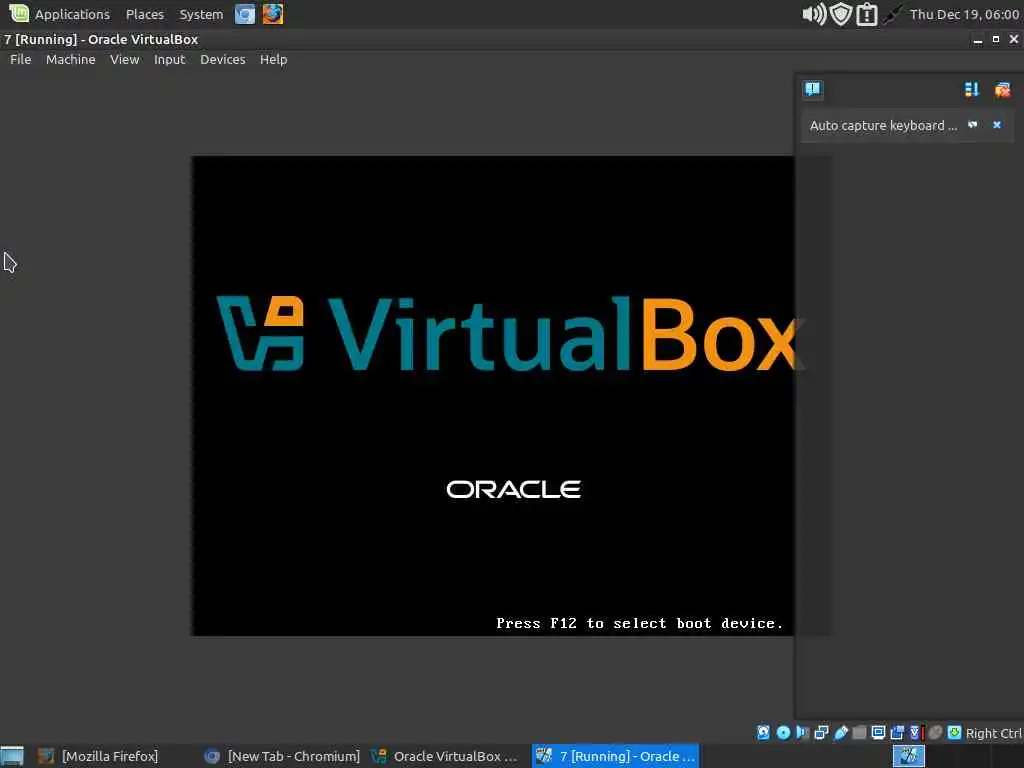
Task: Click the display status icon
Action: [x=878, y=732]
